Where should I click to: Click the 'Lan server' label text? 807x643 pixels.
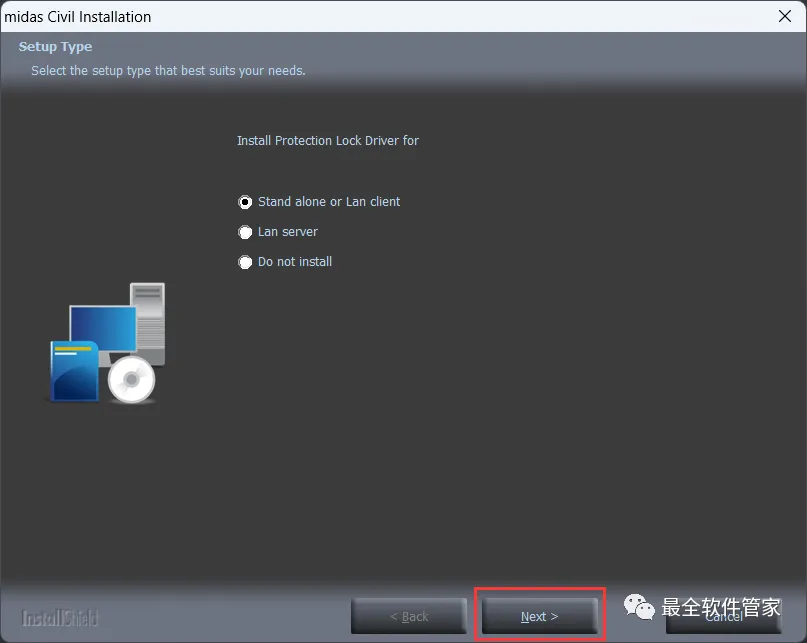(x=288, y=232)
